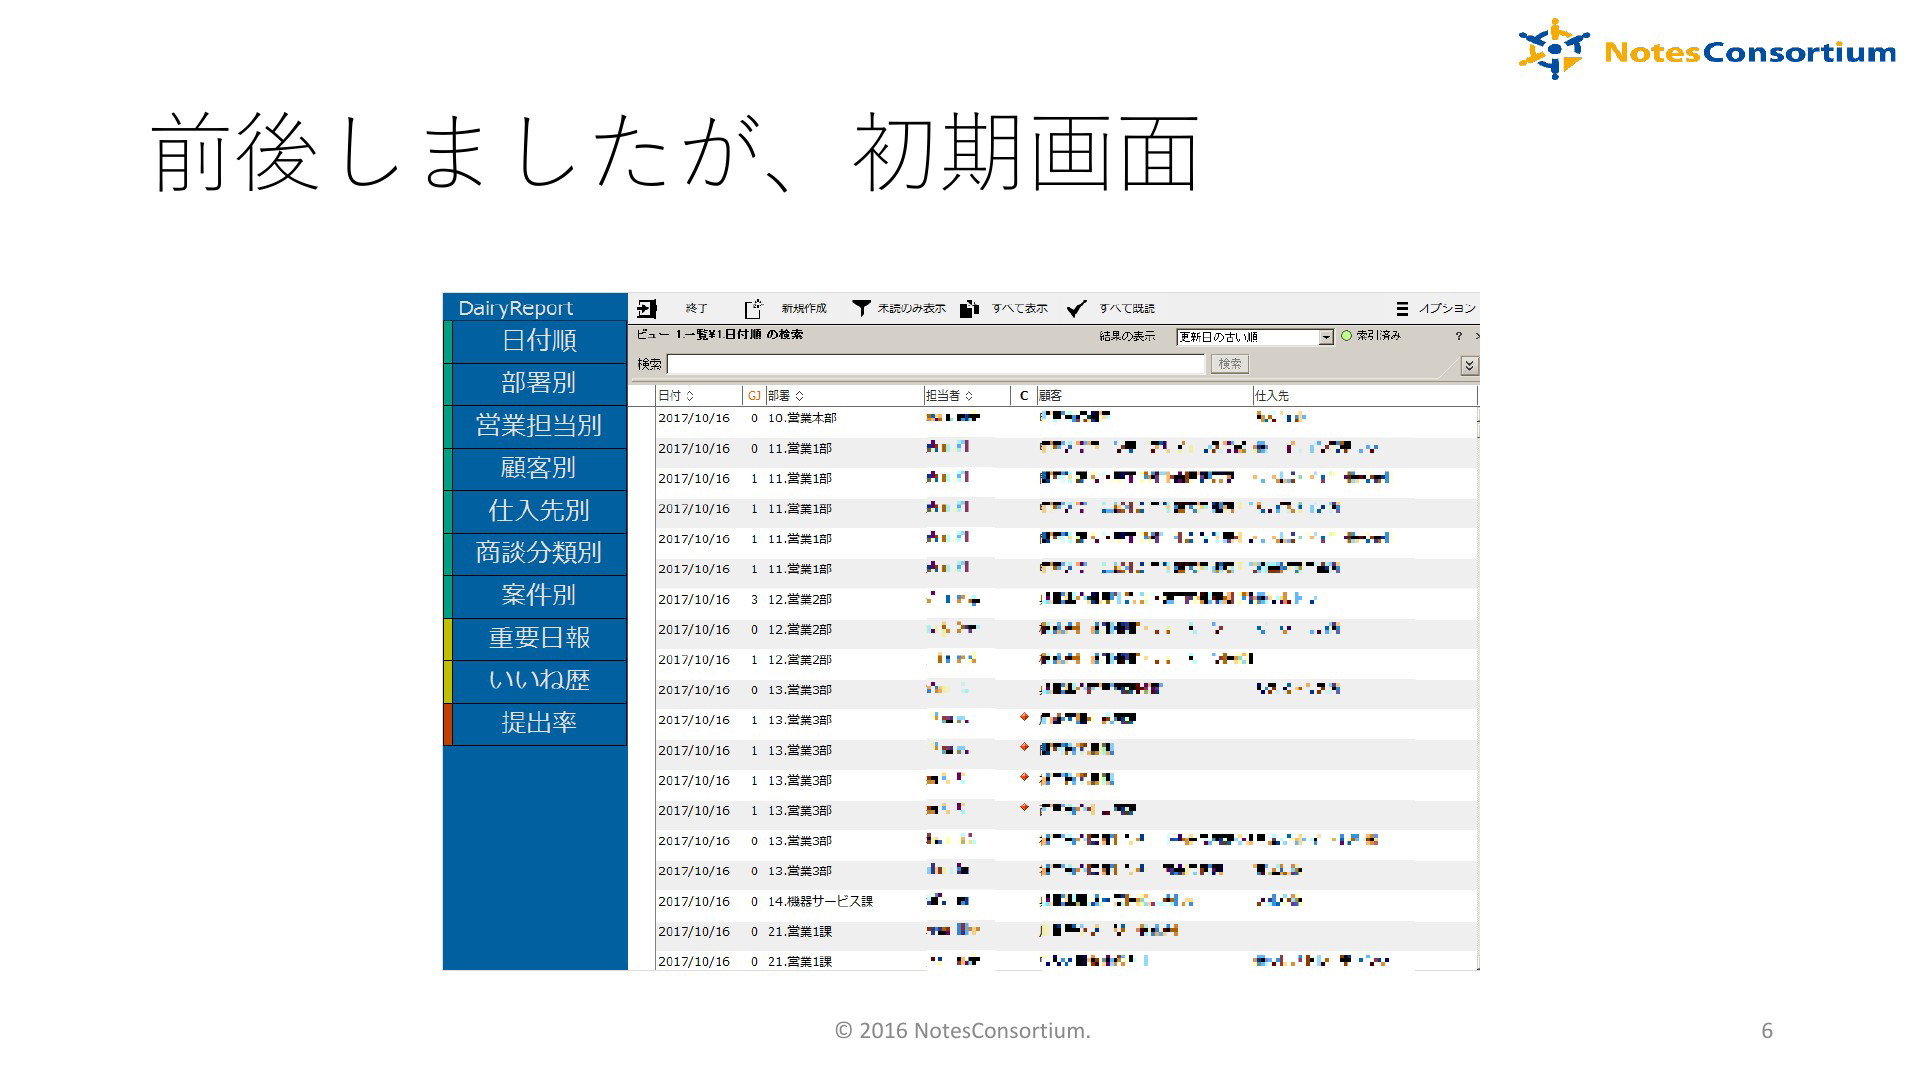Click the DairyReport sidebar title
The height and width of the screenshot is (1080, 1920).
pos(516,308)
